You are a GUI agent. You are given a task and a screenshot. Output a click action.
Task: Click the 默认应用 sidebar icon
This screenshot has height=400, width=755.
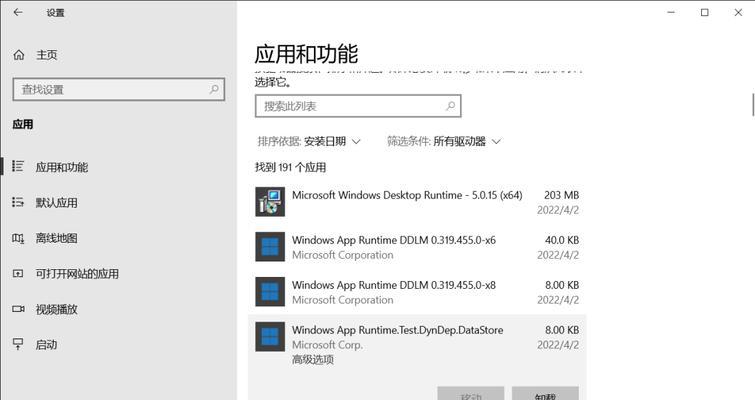click(x=18, y=202)
